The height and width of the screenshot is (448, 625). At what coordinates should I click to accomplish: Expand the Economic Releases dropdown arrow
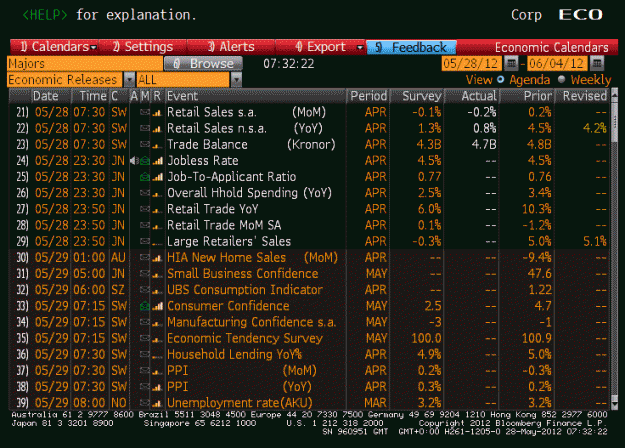129,80
